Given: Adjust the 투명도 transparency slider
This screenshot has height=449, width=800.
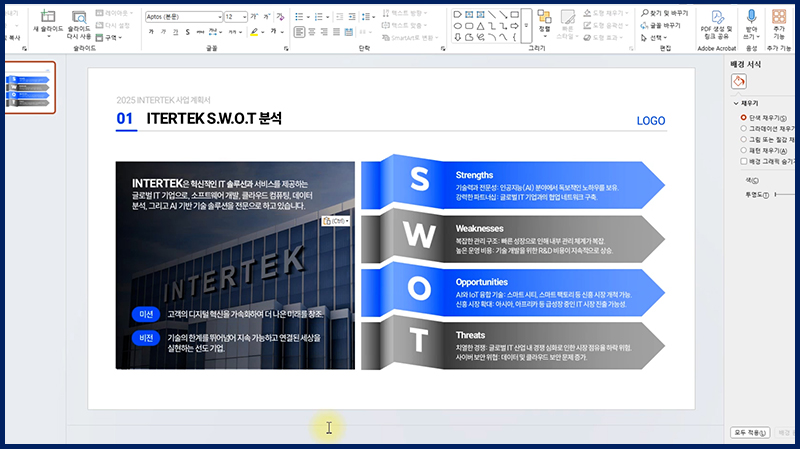Looking at the screenshot, I should click(x=785, y=194).
